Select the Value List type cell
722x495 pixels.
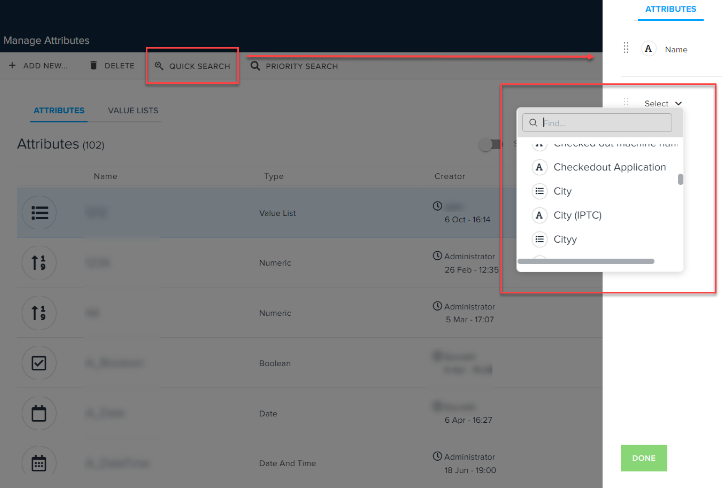coord(277,213)
